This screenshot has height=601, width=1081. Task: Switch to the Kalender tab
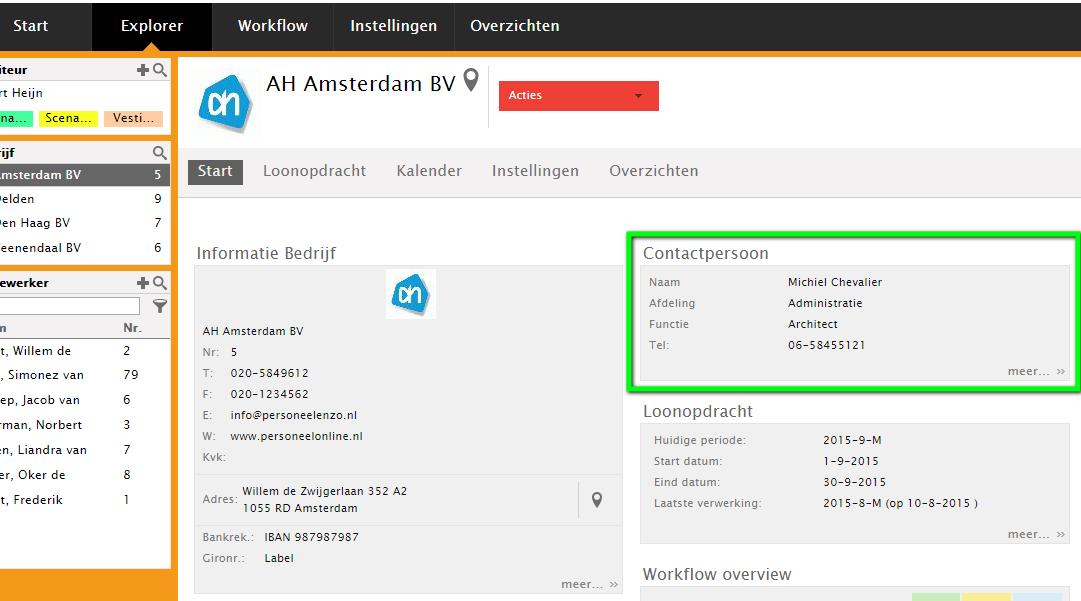point(429,171)
